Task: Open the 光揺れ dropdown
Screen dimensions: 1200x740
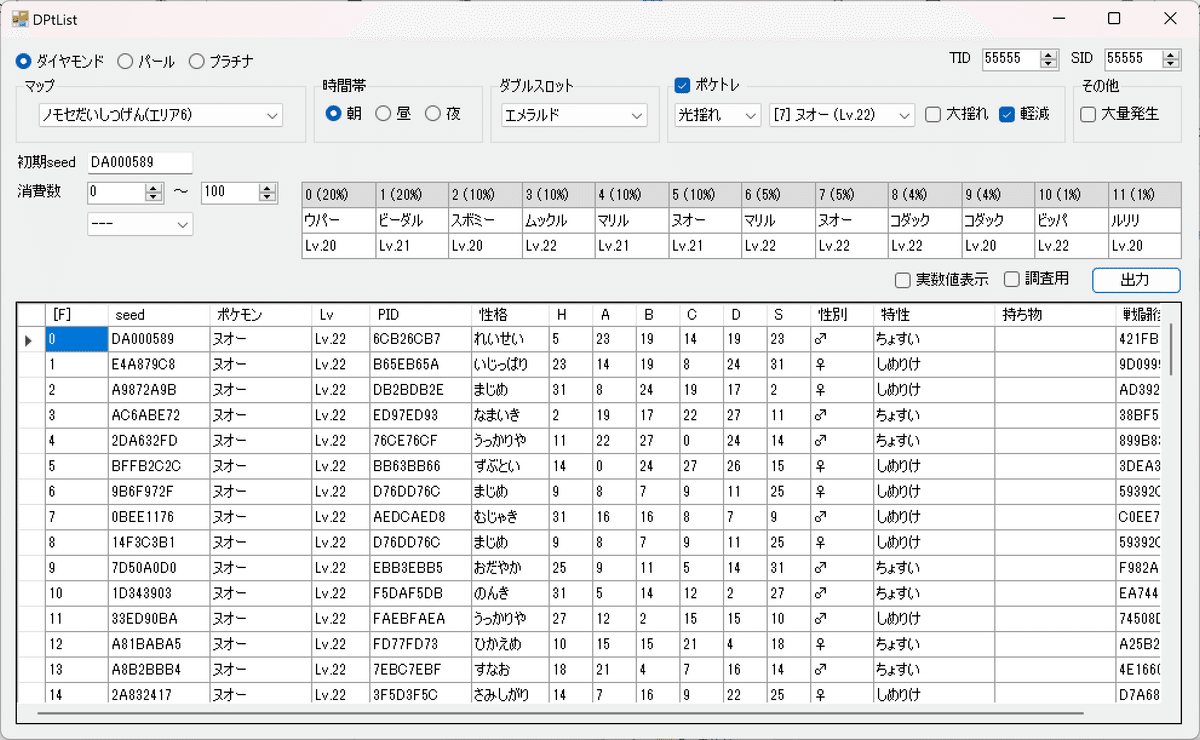Action: 718,115
